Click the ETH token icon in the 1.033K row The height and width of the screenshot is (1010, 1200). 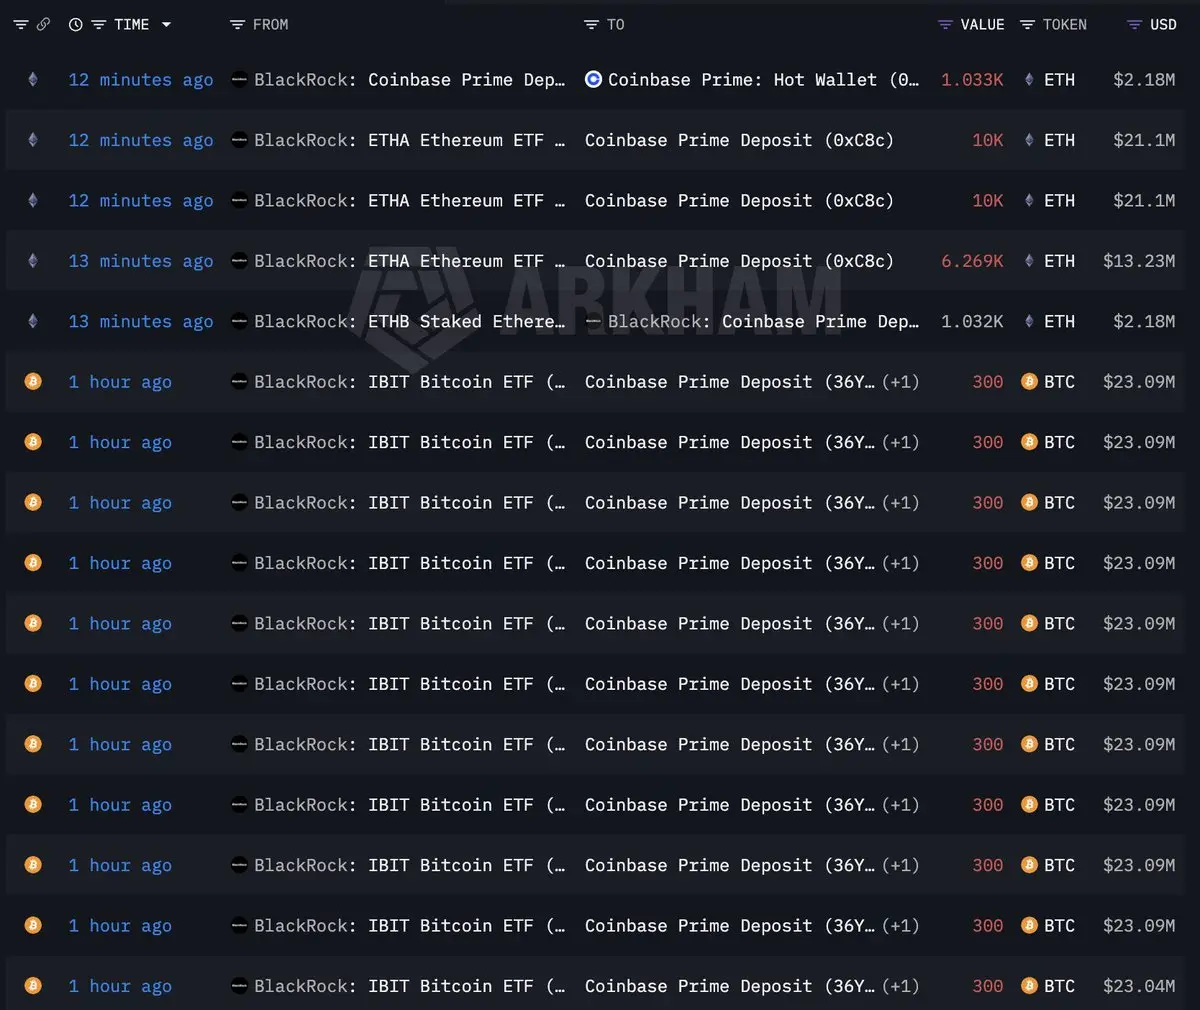point(1029,80)
